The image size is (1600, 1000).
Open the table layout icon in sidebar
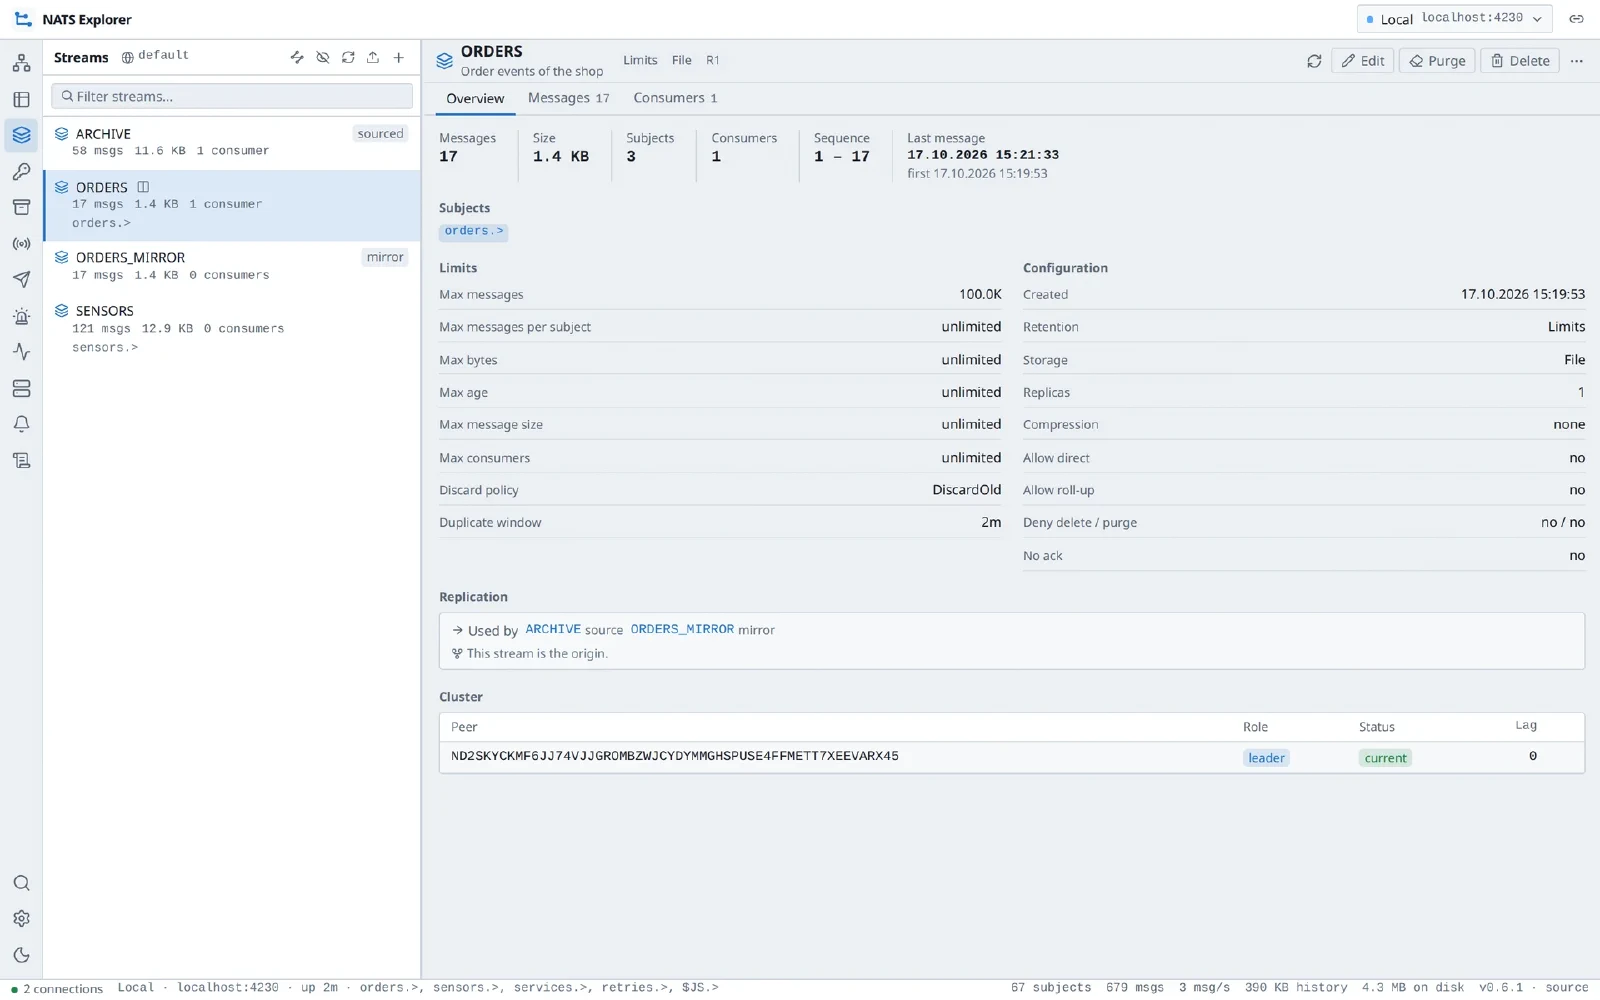click(x=21, y=99)
